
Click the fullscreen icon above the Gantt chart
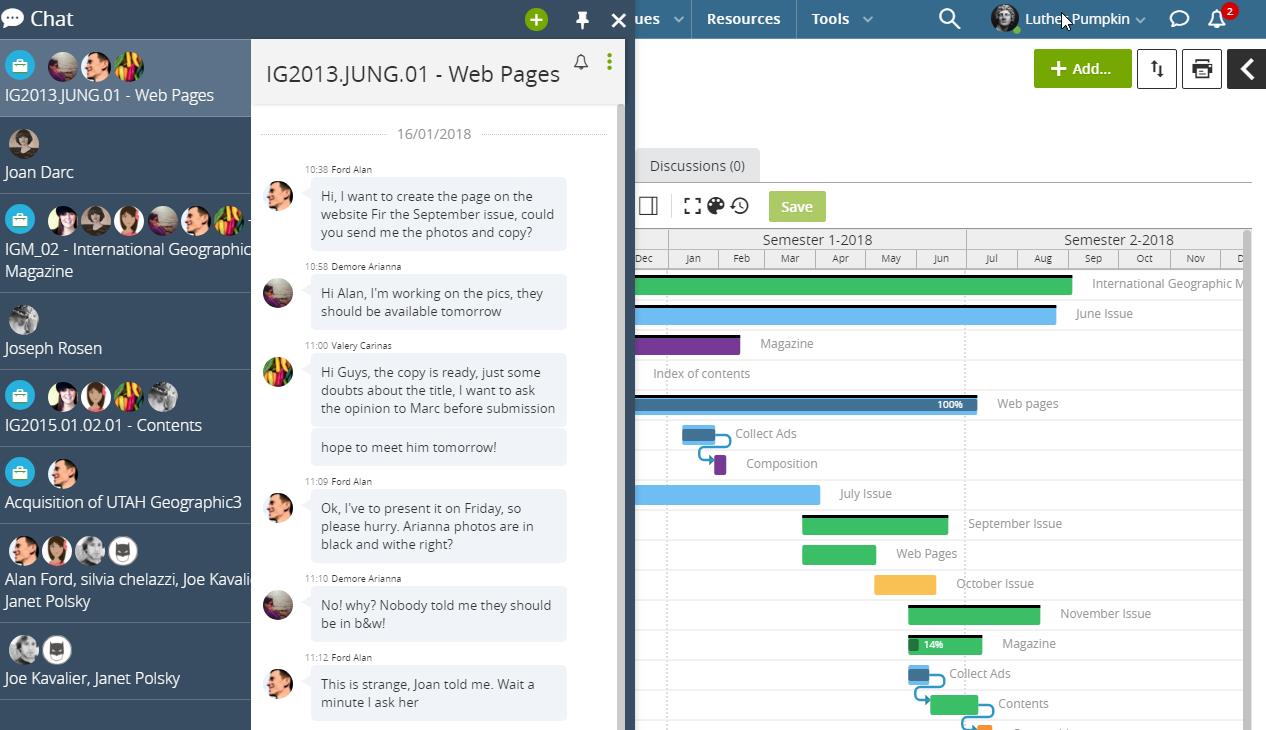coord(692,206)
